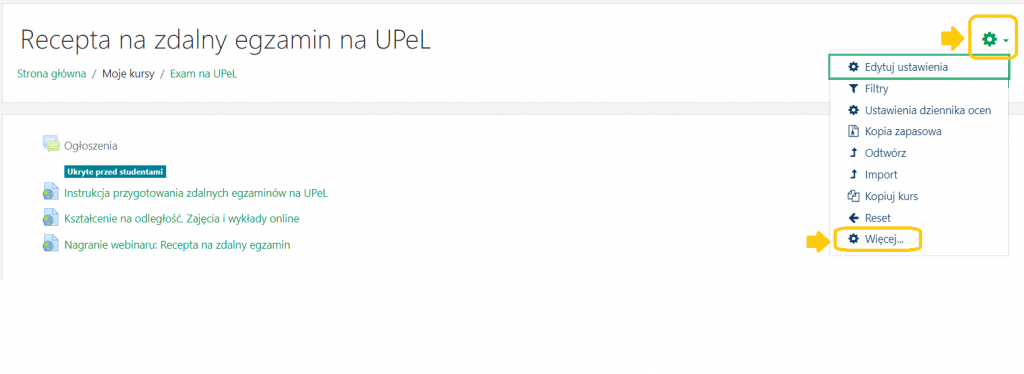Click the gear icon beside Edytuj ustawienia
The height and width of the screenshot is (374, 1024).
853,67
